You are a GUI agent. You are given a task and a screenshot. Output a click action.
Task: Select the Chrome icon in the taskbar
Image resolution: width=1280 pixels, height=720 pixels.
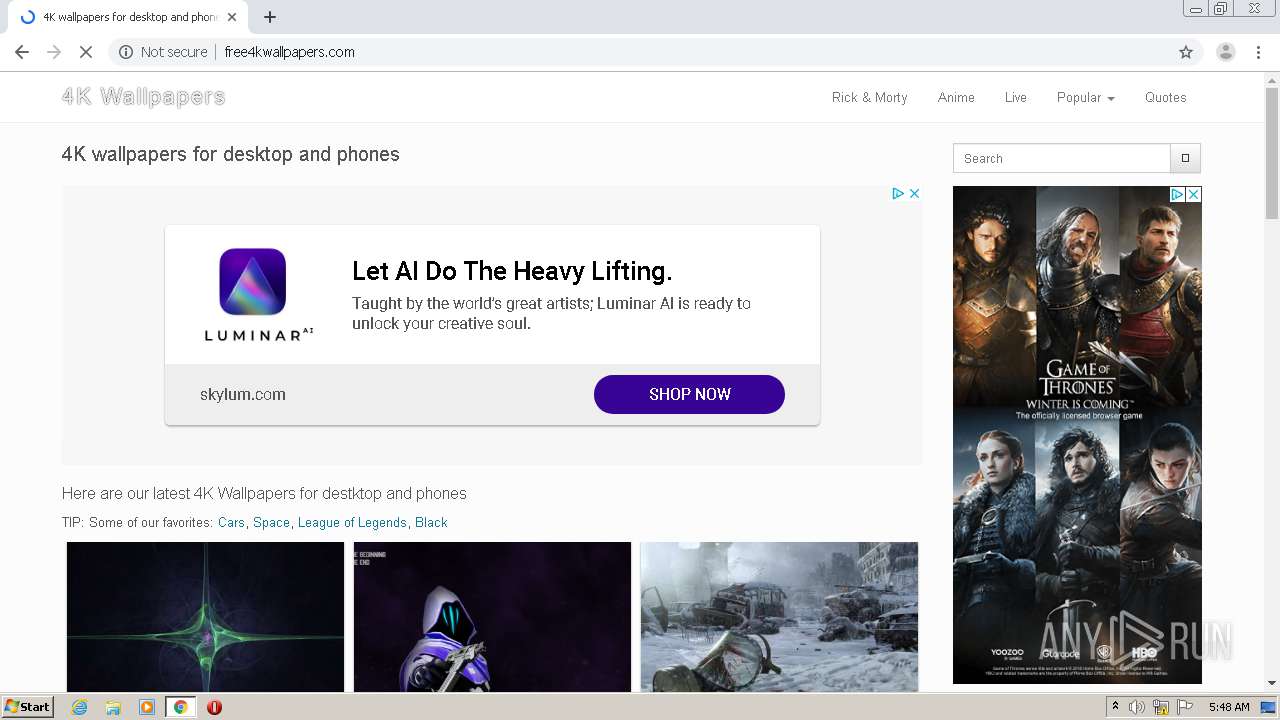click(180, 707)
